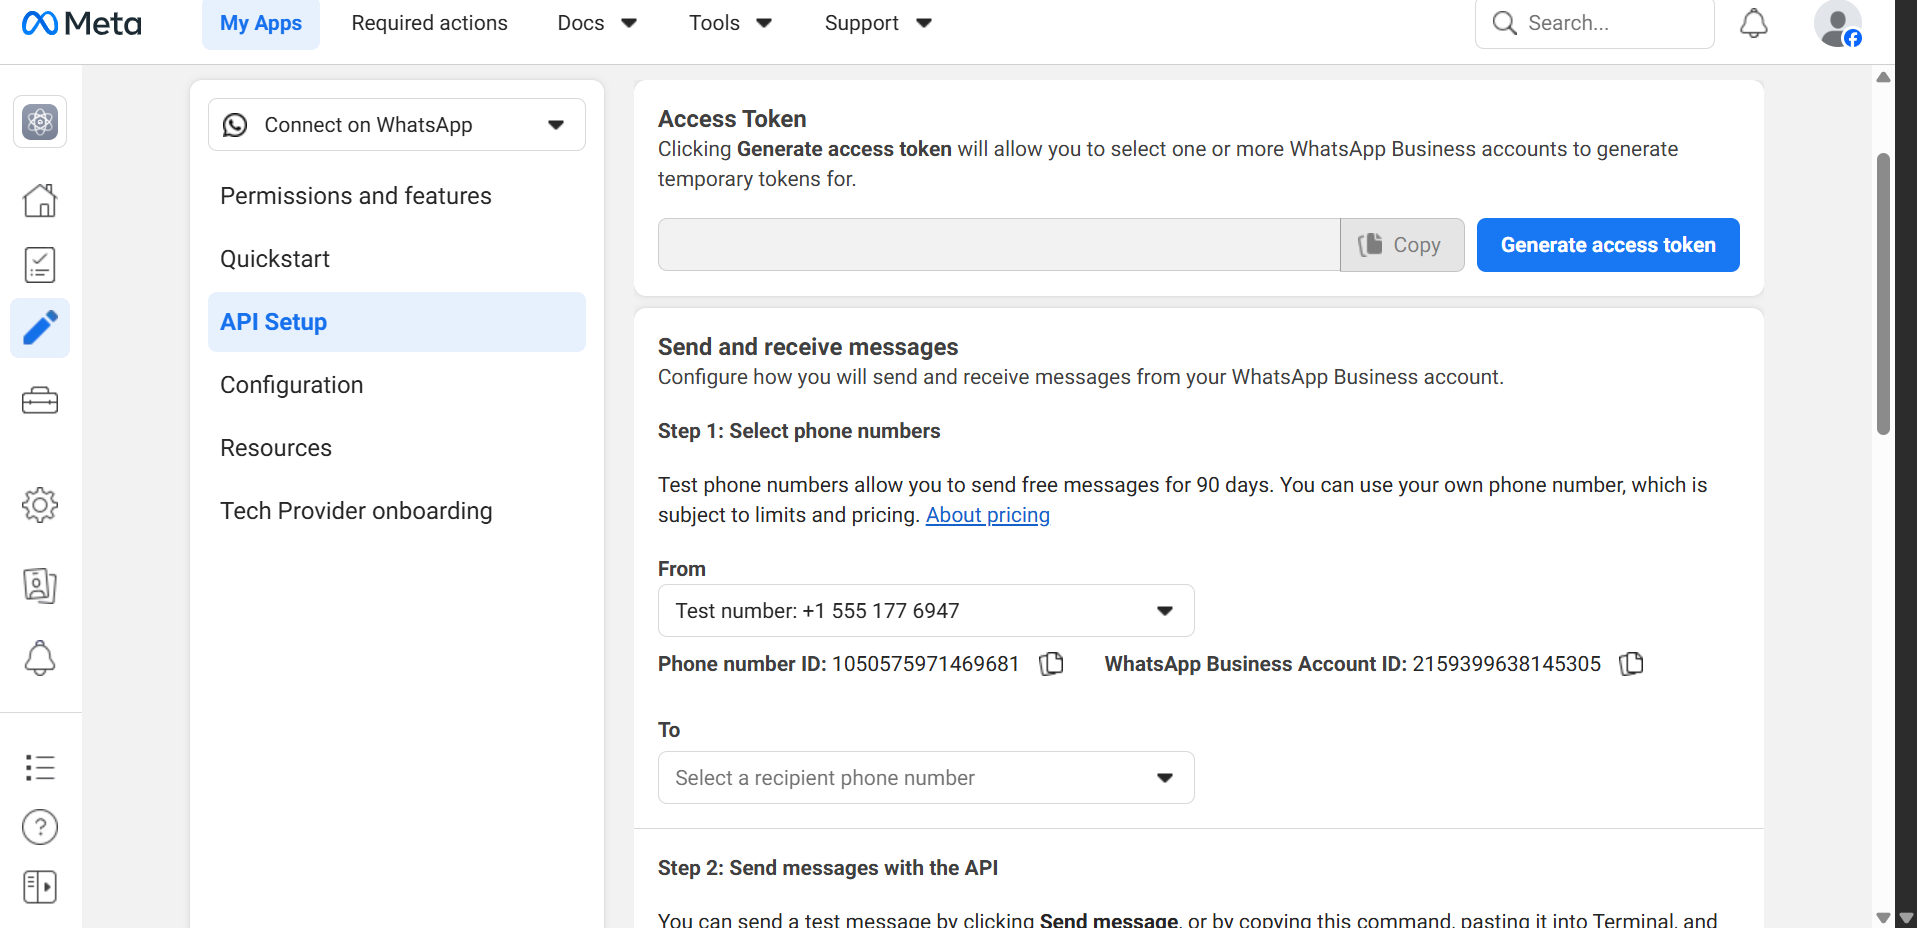Image resolution: width=1917 pixels, height=928 pixels.
Task: Open the activity log list icon
Action: [40, 767]
